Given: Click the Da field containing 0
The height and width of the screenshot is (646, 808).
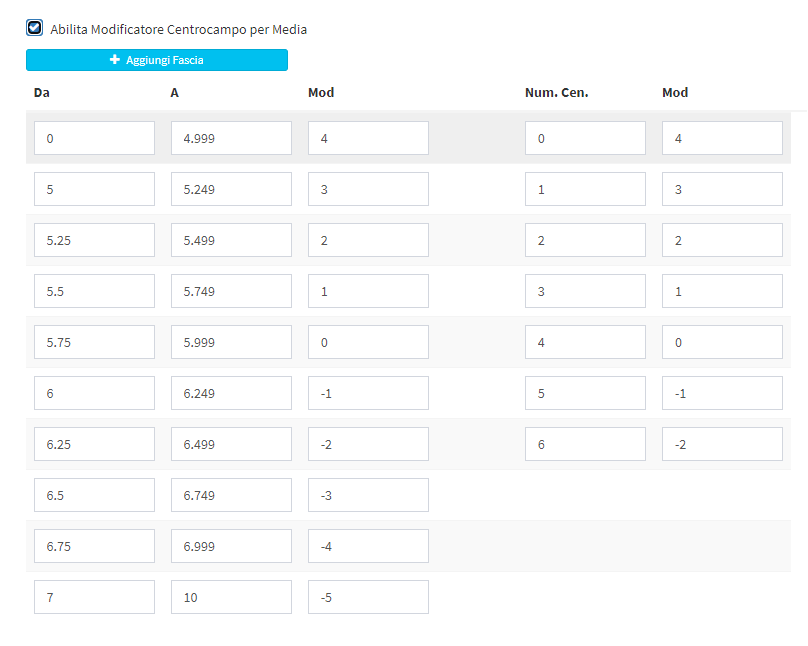Looking at the screenshot, I should [x=94, y=138].
